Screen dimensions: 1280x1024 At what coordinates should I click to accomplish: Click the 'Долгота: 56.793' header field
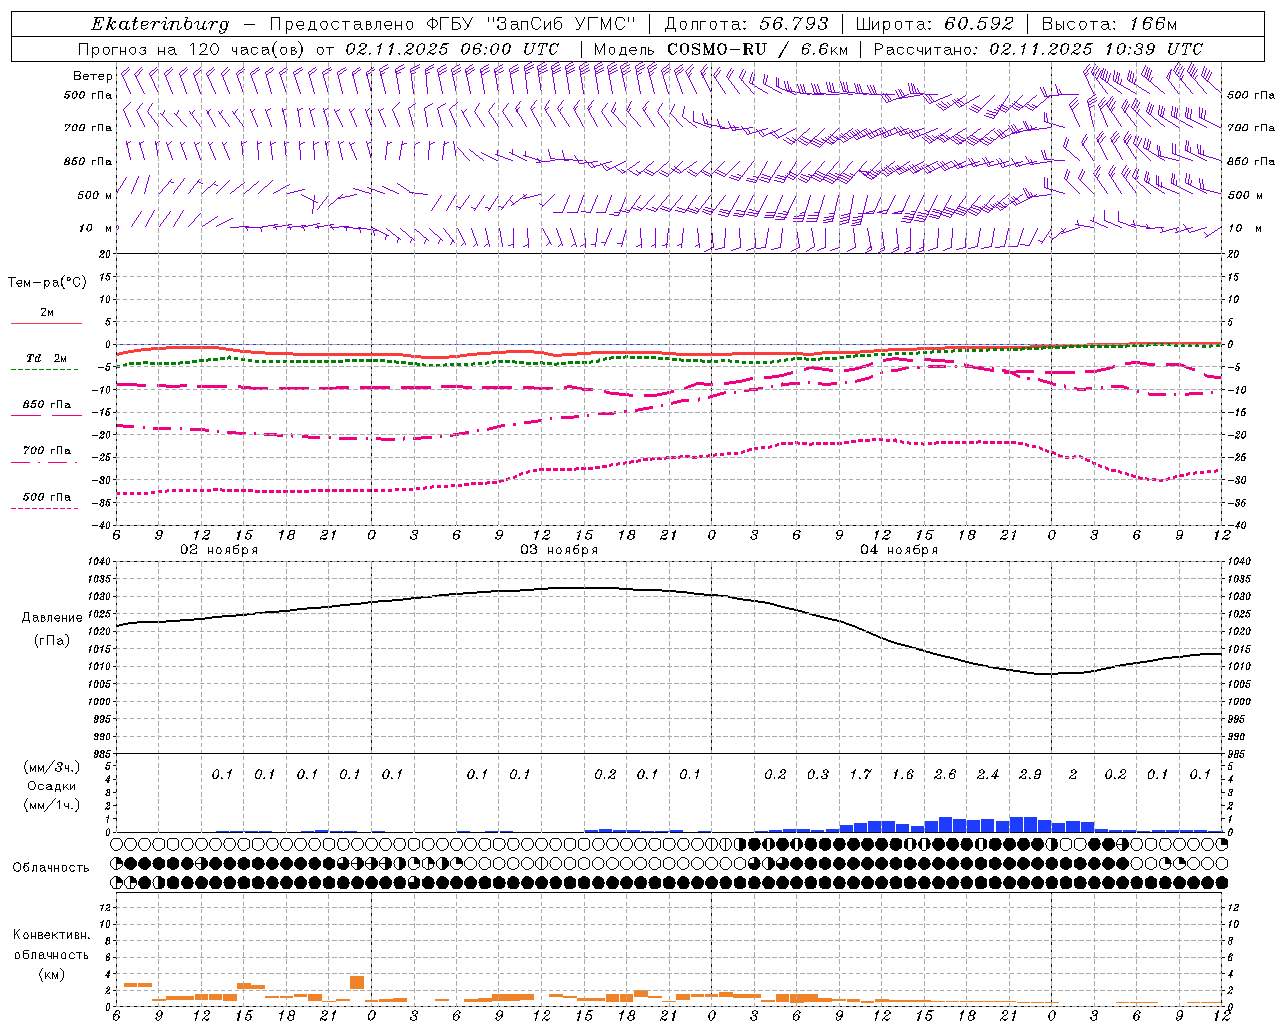click(747, 24)
